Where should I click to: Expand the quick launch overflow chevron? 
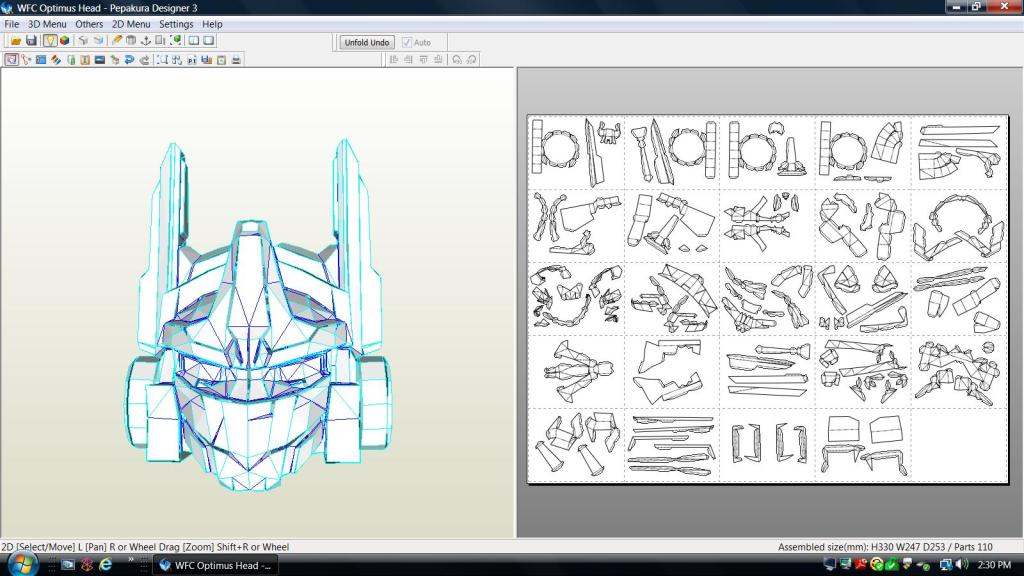[x=131, y=560]
